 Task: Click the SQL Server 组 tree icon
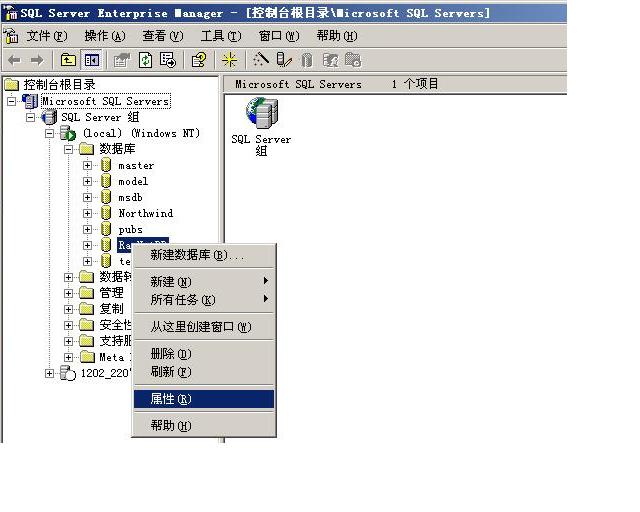pyautogui.click(x=49, y=117)
